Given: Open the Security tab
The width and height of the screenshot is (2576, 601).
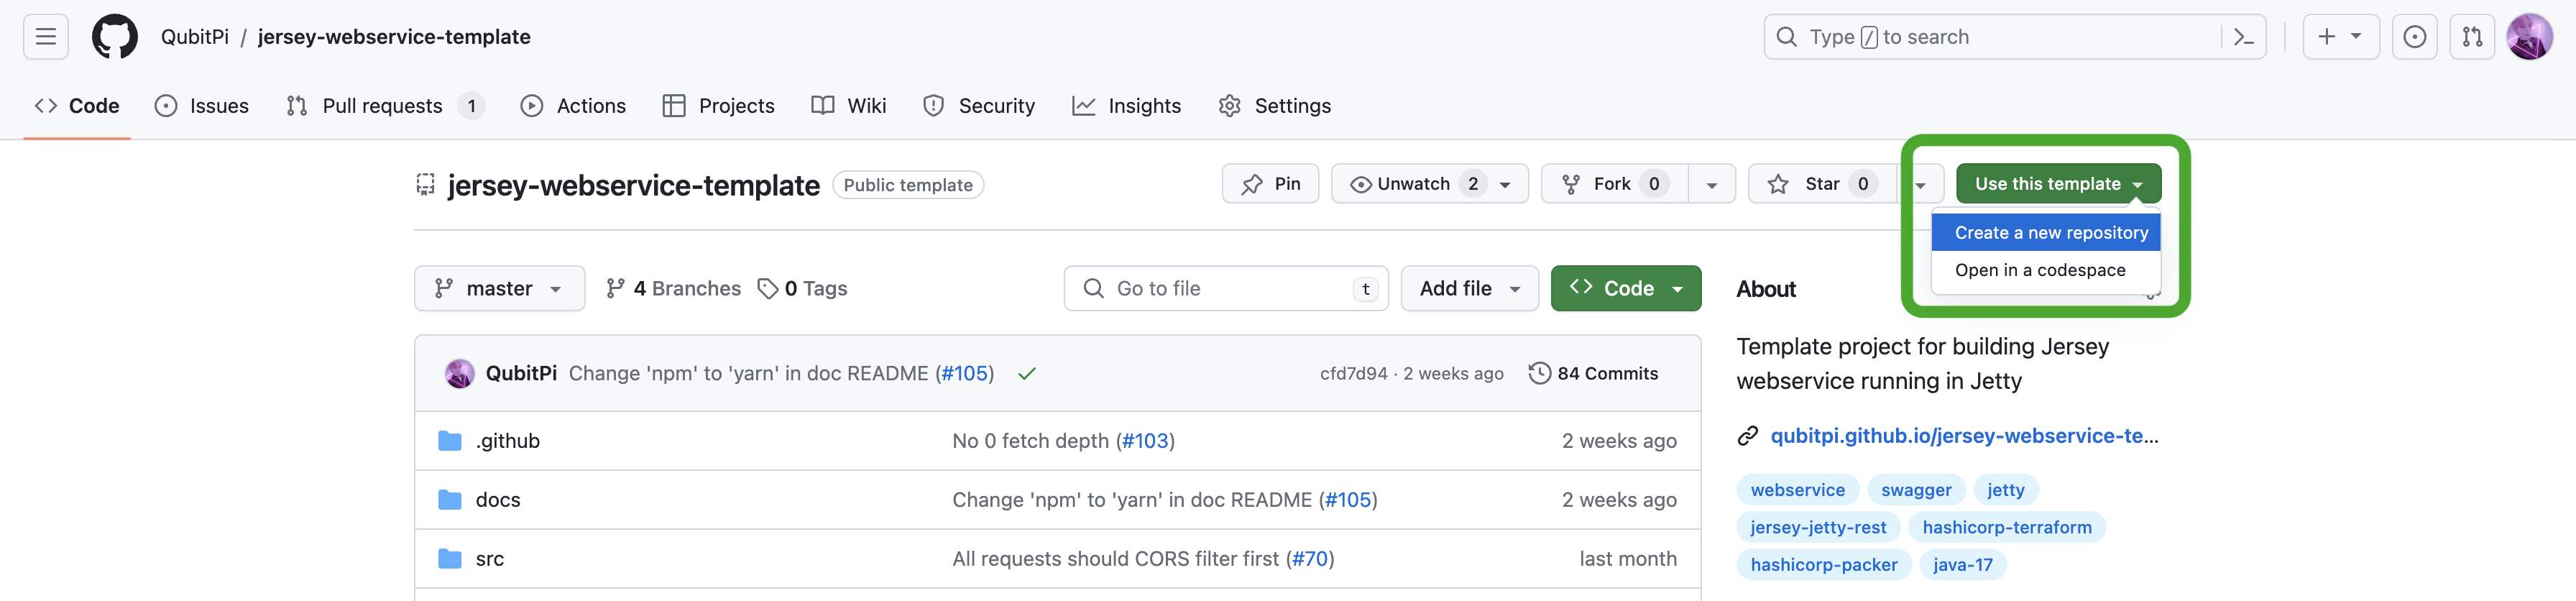Looking at the screenshot, I should 979,106.
